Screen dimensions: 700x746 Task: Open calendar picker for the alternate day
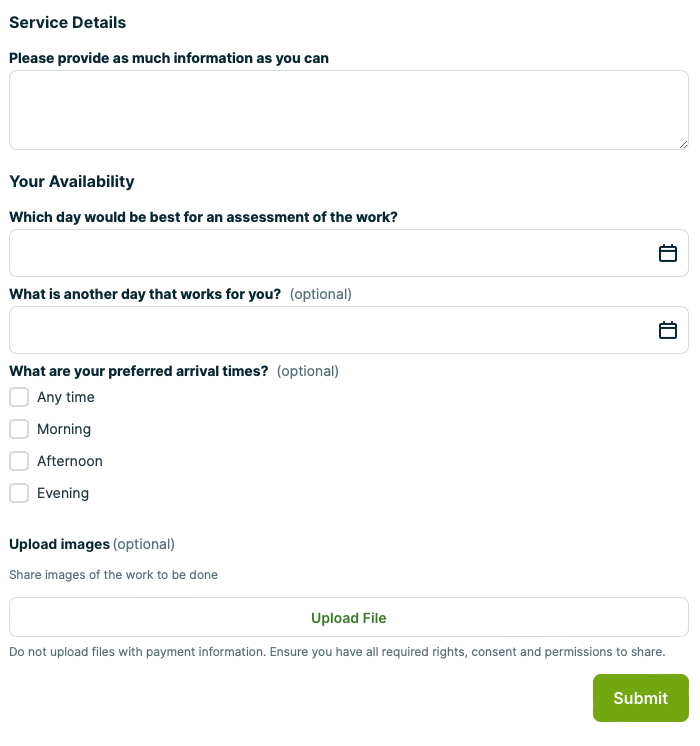[x=668, y=330]
